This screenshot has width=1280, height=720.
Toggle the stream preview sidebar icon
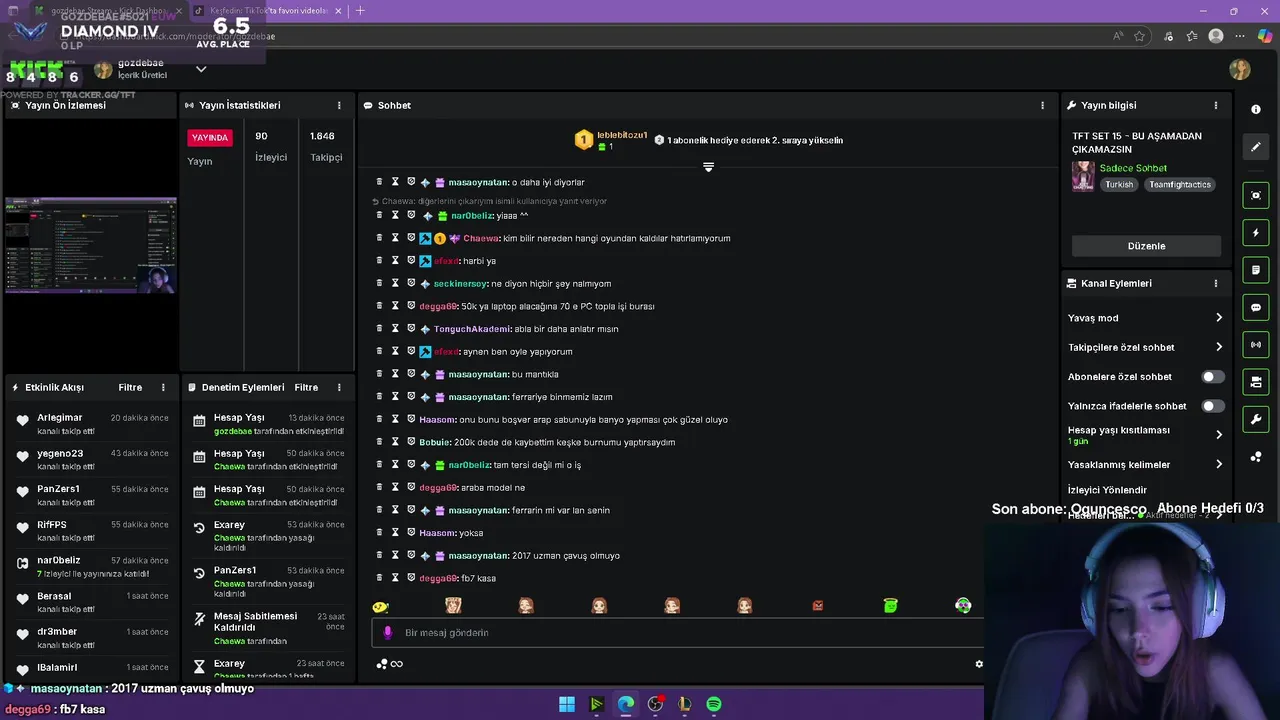(x=1256, y=195)
